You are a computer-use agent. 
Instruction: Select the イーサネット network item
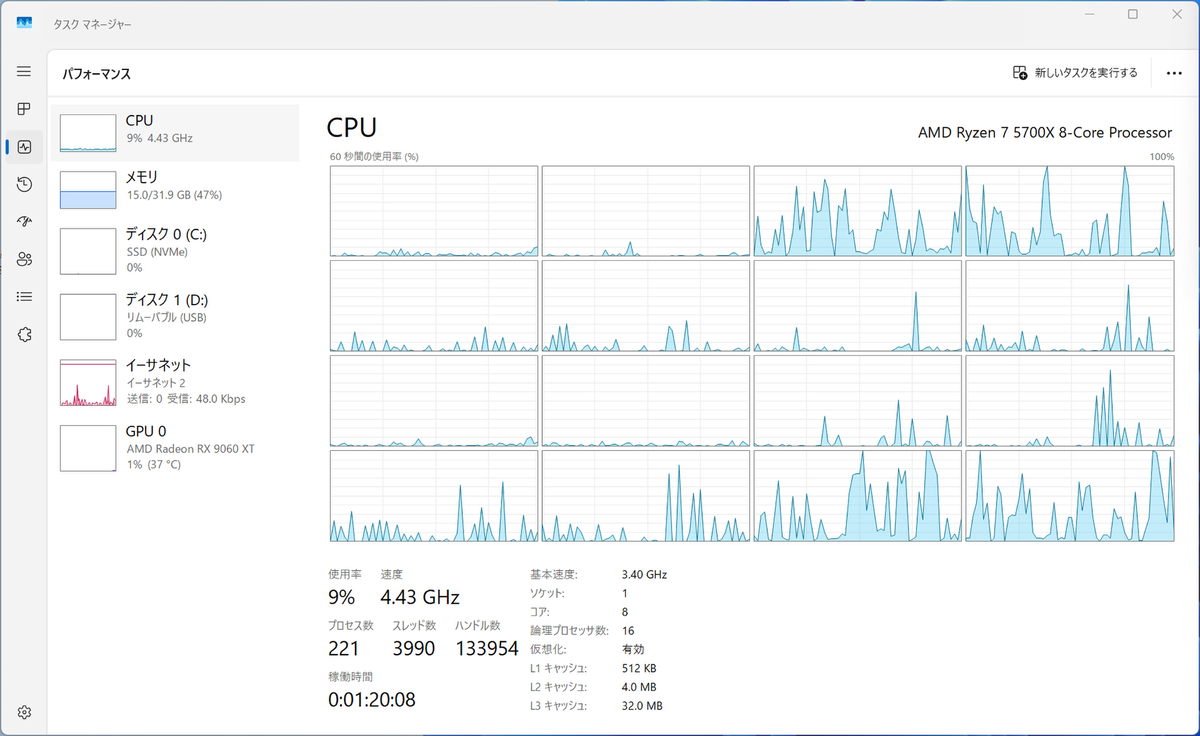pos(175,381)
